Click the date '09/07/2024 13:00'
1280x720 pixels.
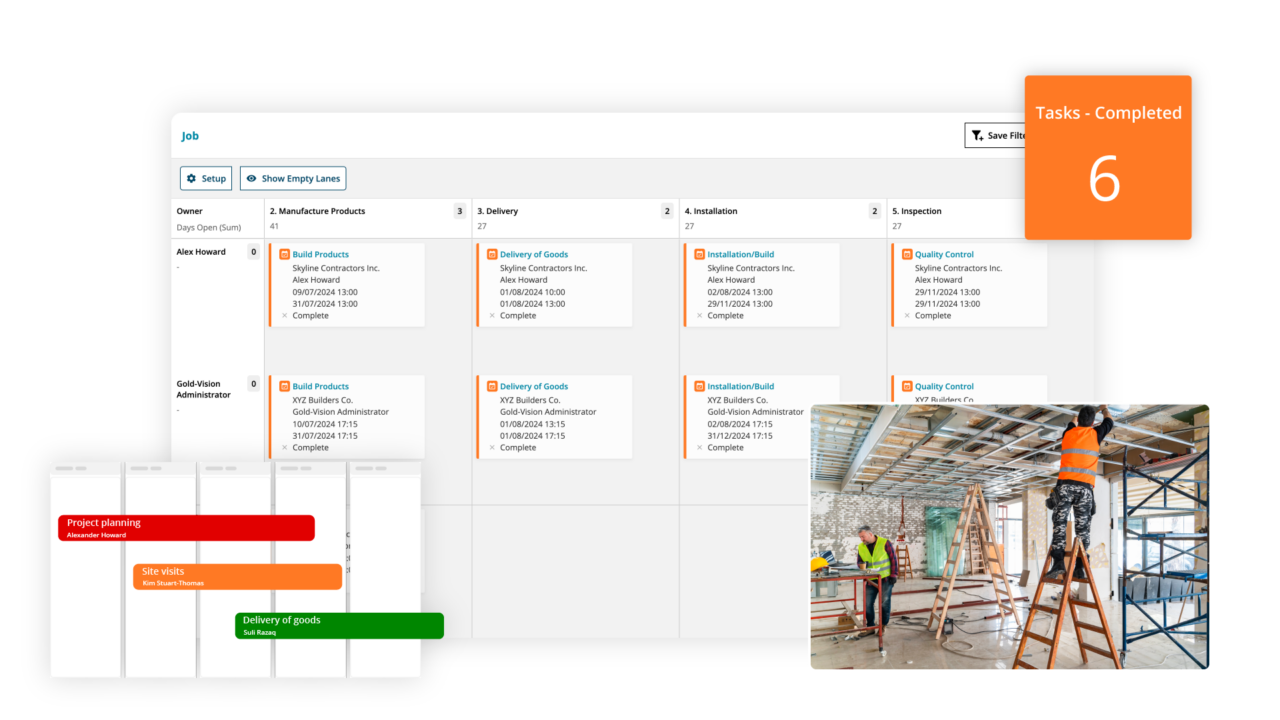point(325,292)
